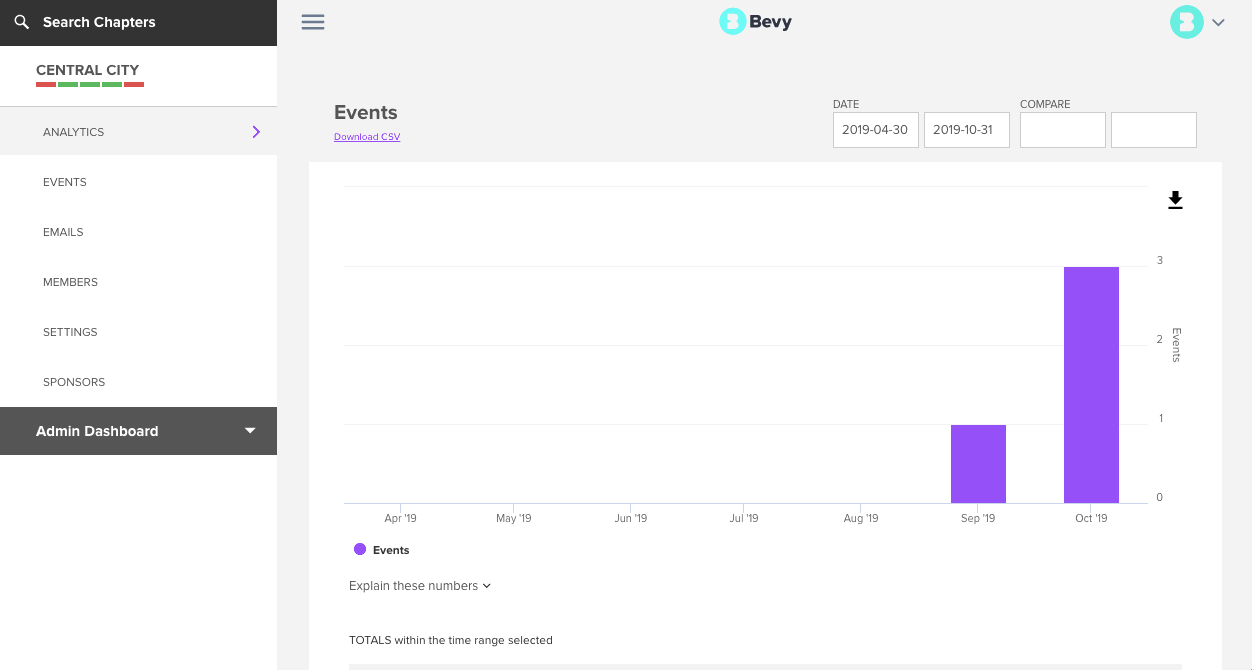Click the COMPARE label
This screenshot has width=1252, height=670.
(x=1045, y=104)
